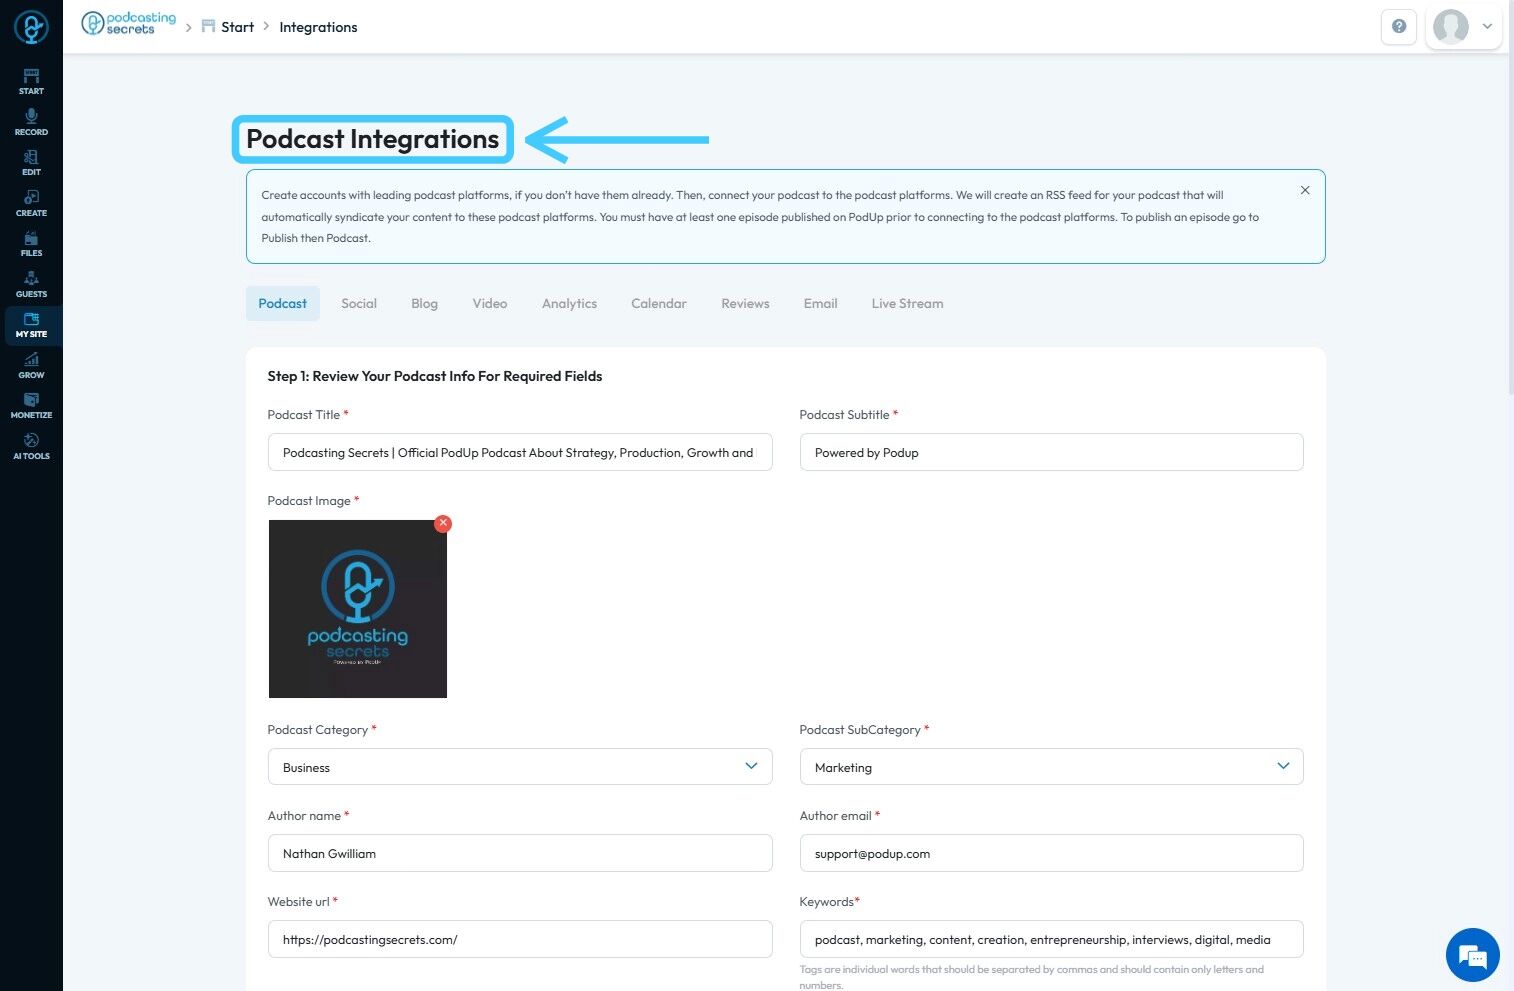Click Integrations in the breadcrumb
Image resolution: width=1514 pixels, height=991 pixels.
click(318, 27)
